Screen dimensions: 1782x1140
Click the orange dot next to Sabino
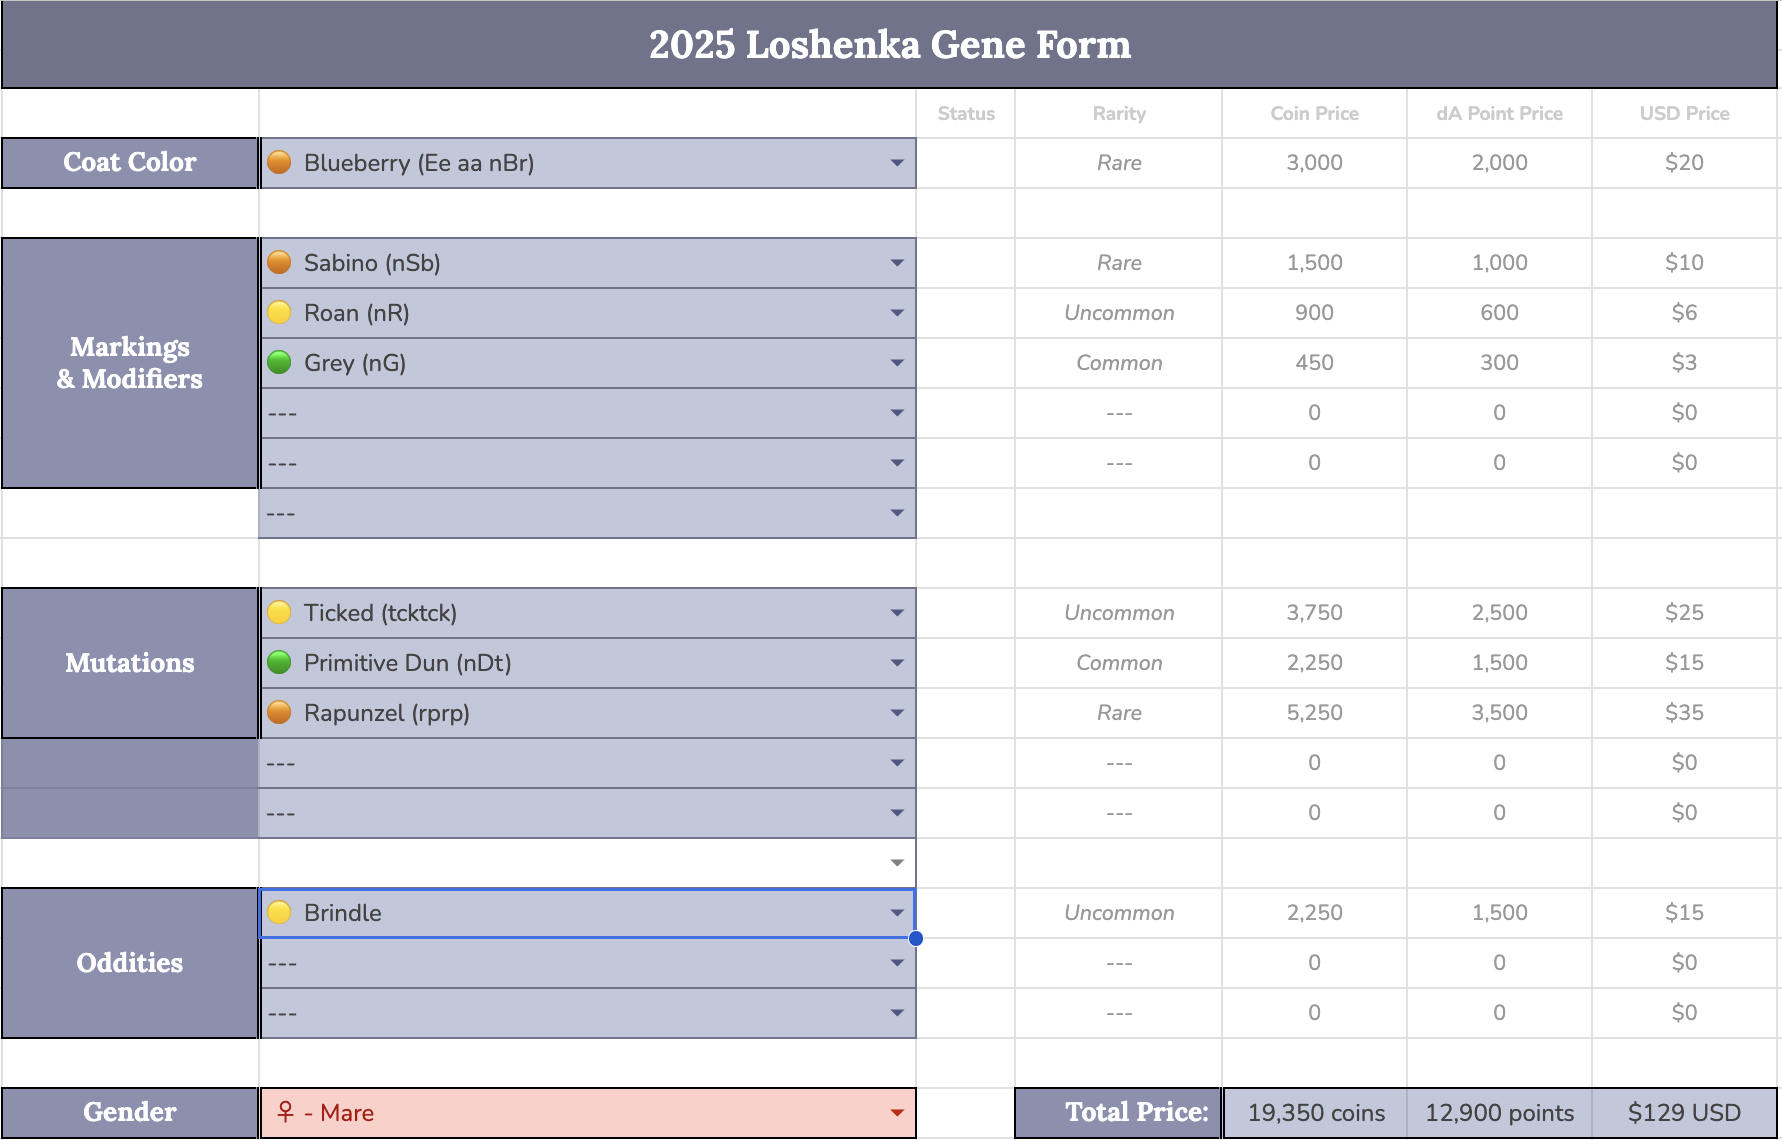280,262
